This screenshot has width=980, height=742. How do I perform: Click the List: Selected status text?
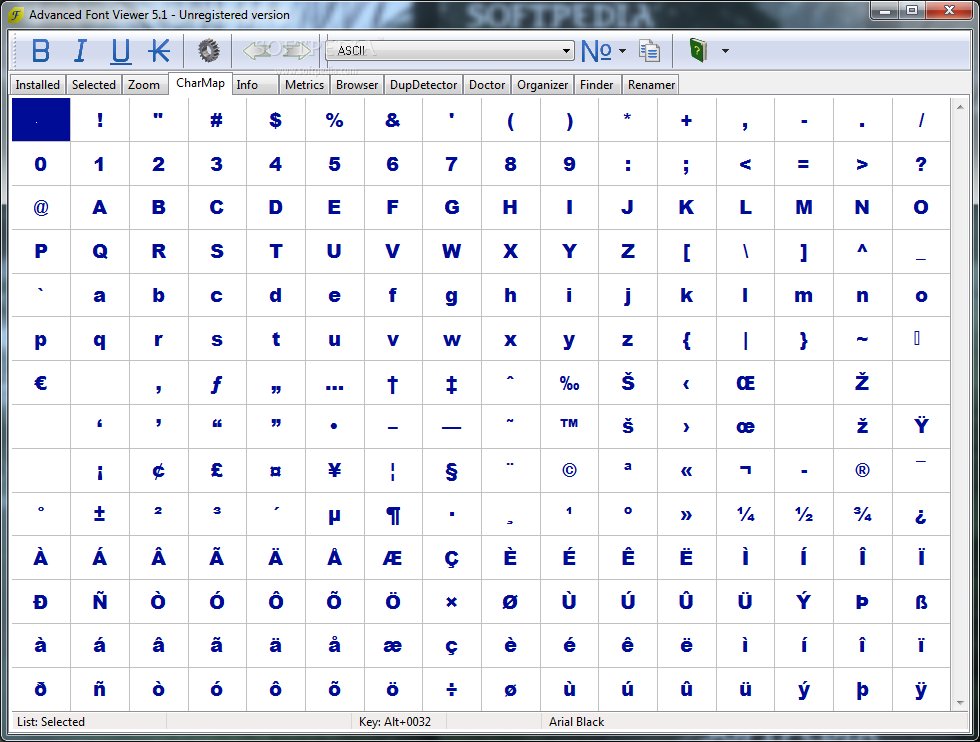pos(51,721)
